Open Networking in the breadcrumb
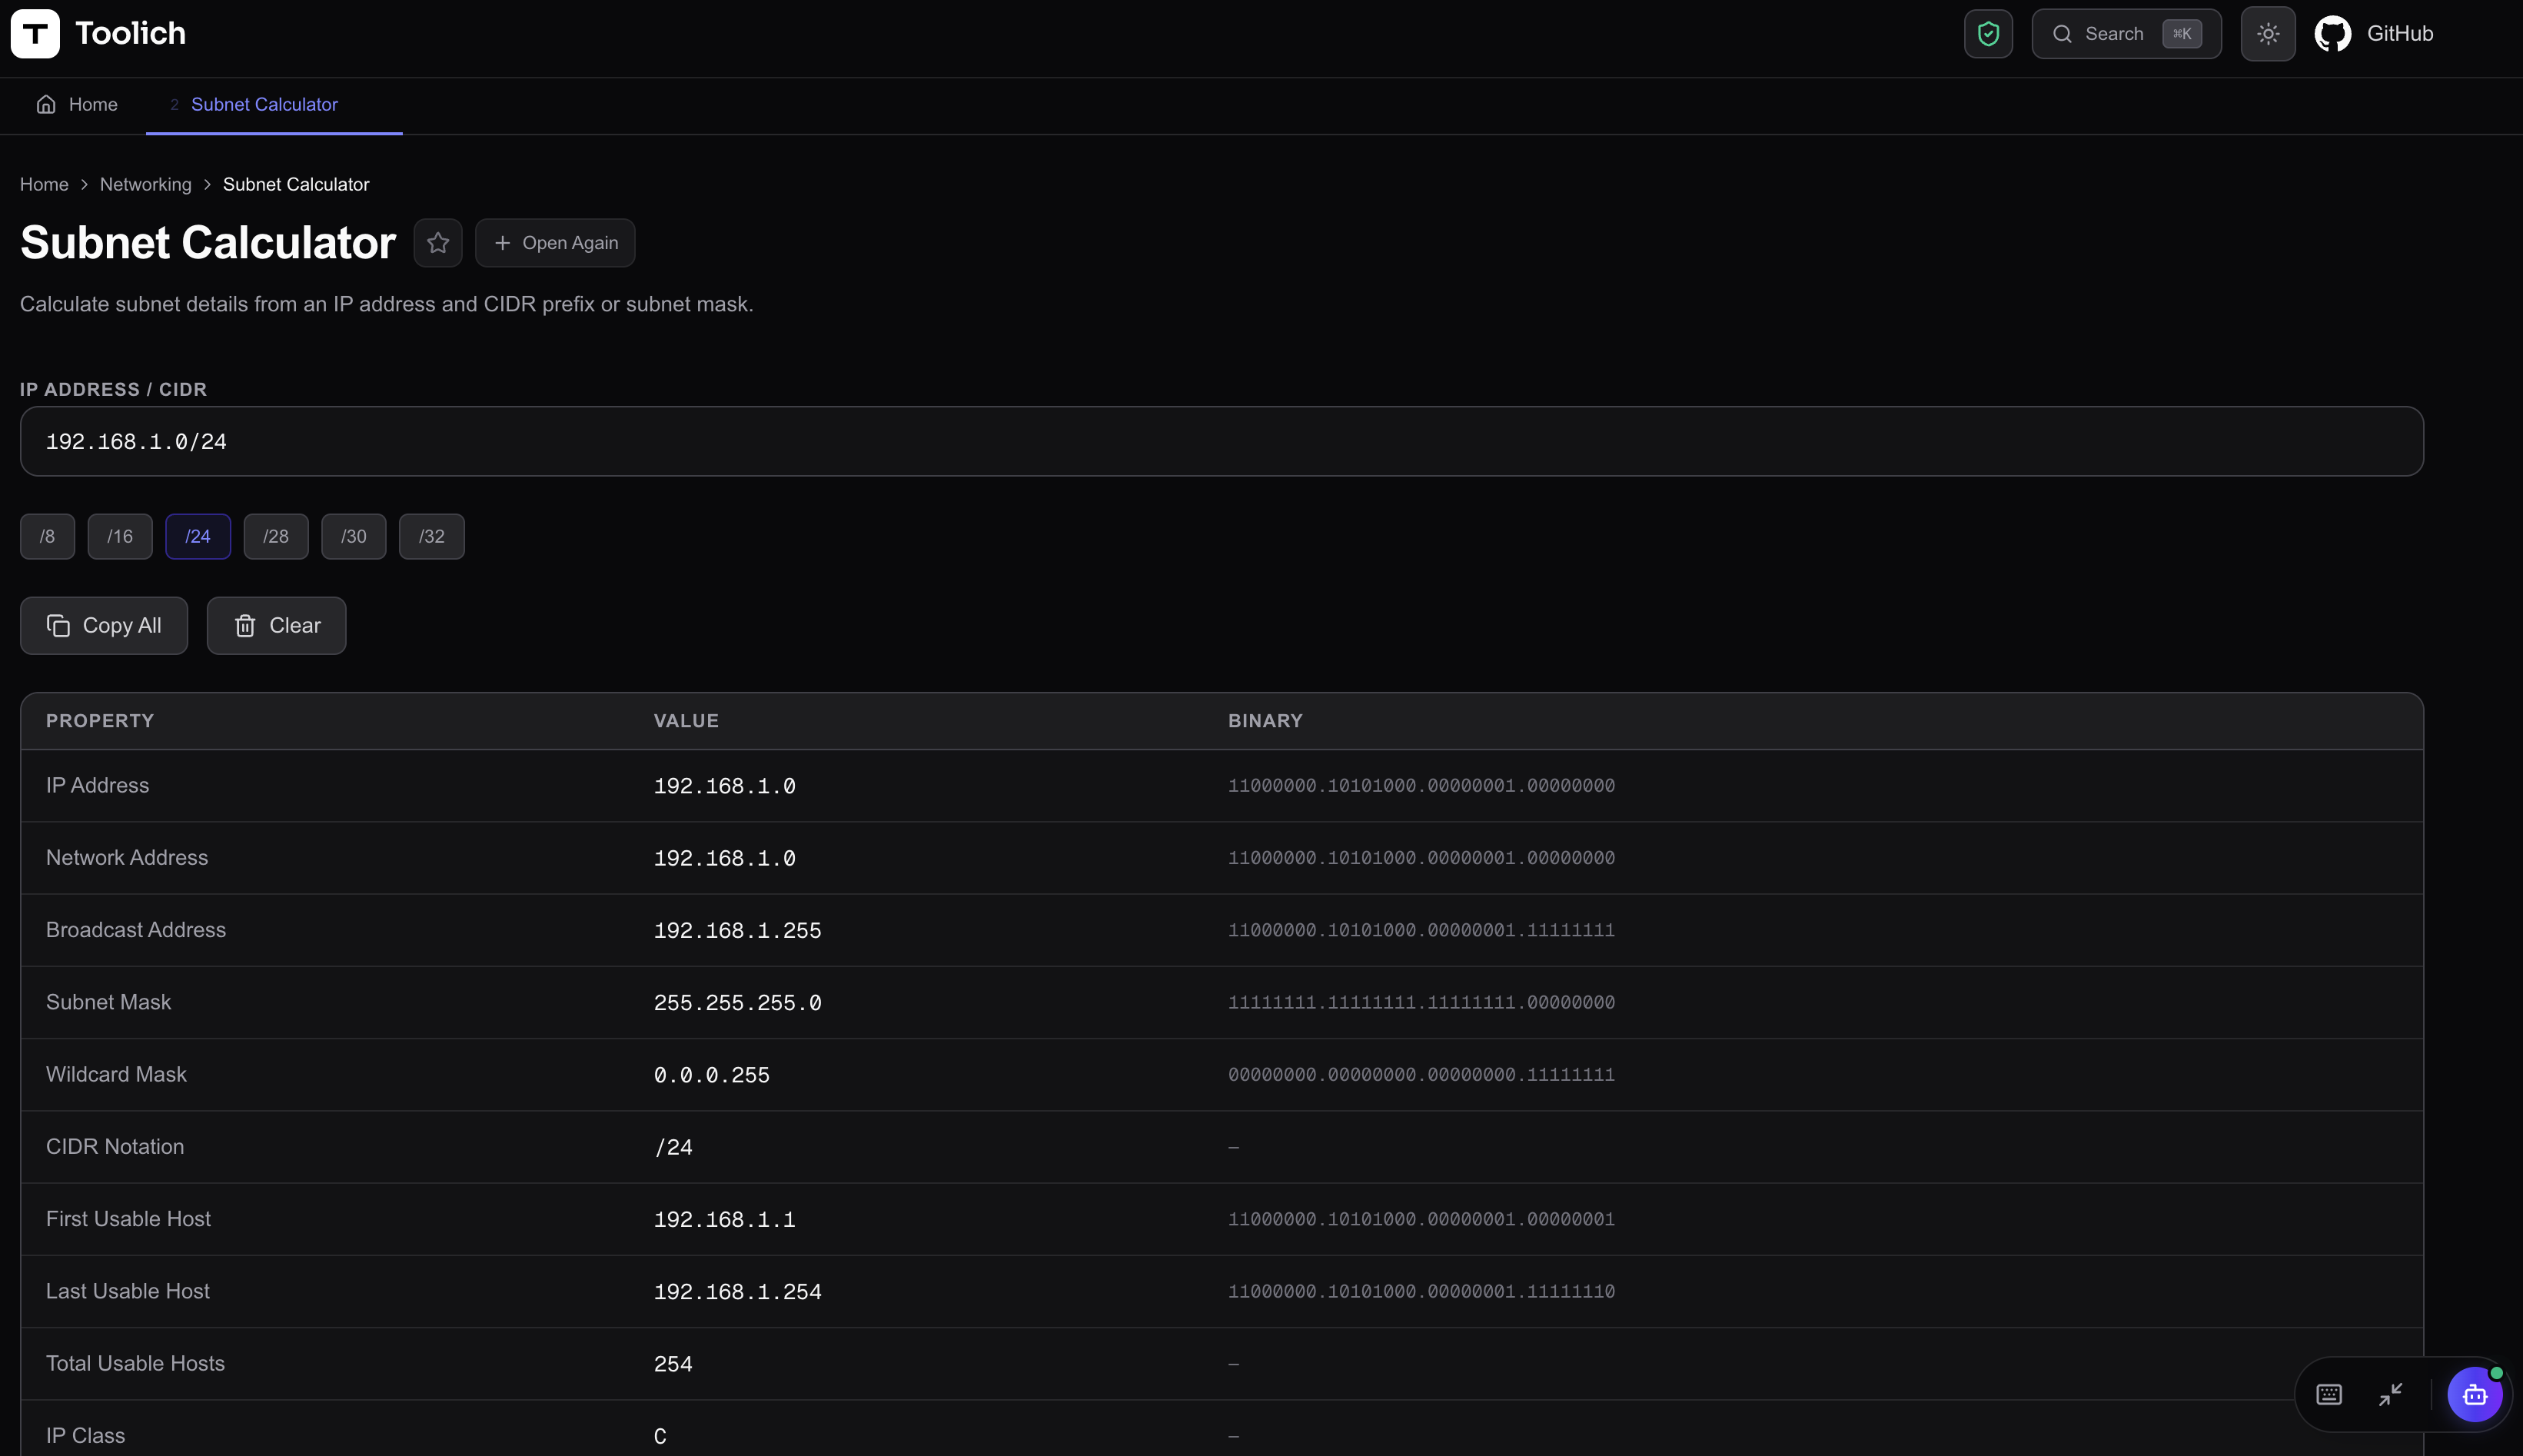The image size is (2523, 1456). pyautogui.click(x=145, y=185)
